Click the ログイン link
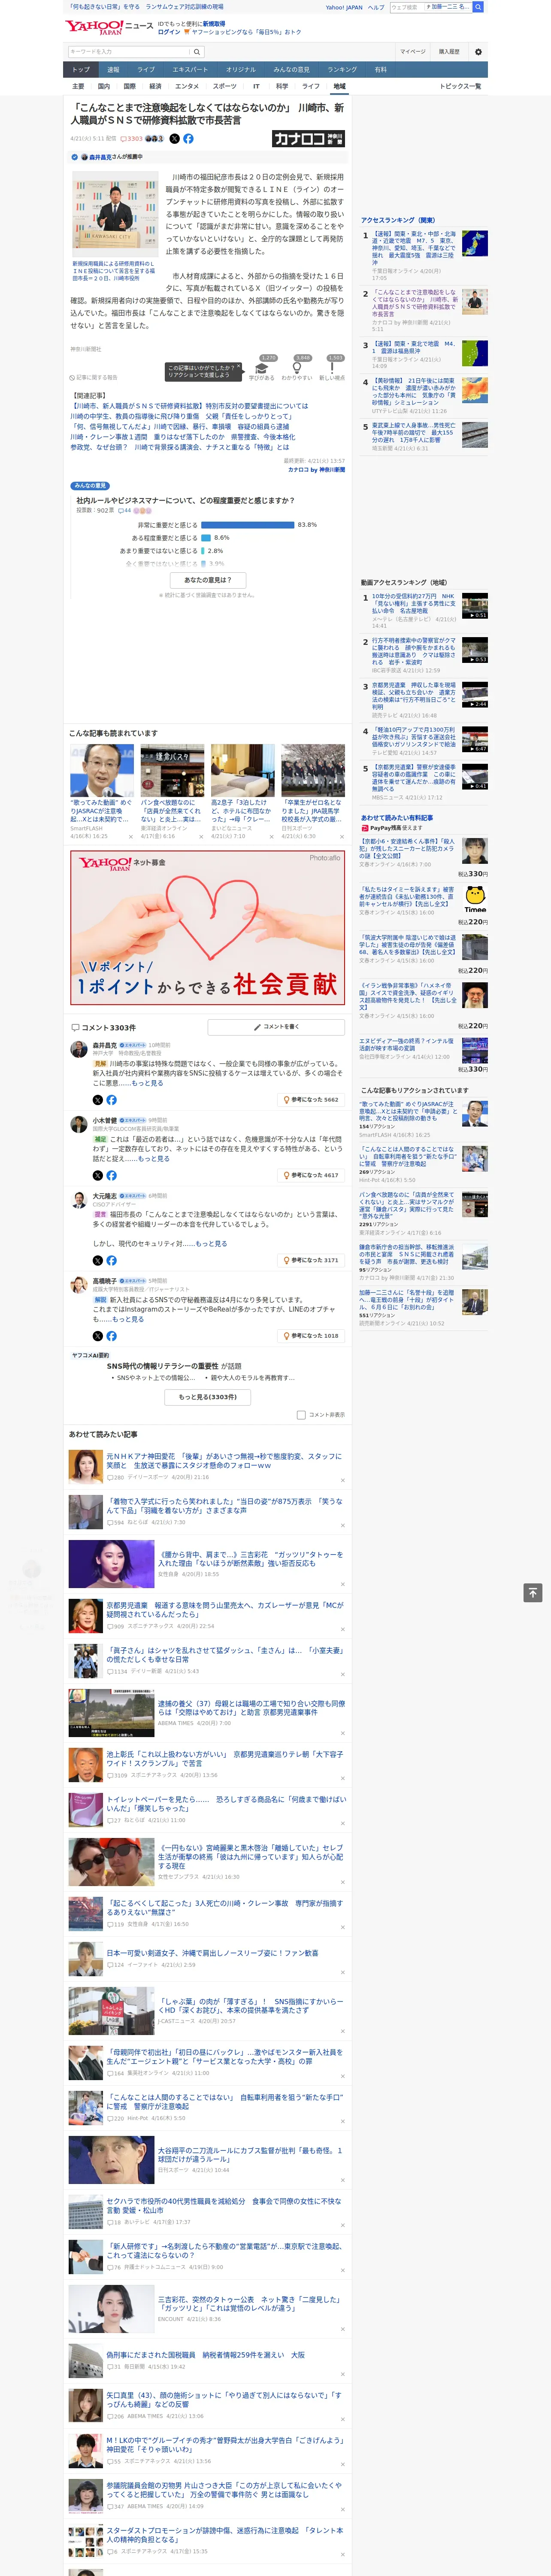551x2576 pixels. (169, 32)
